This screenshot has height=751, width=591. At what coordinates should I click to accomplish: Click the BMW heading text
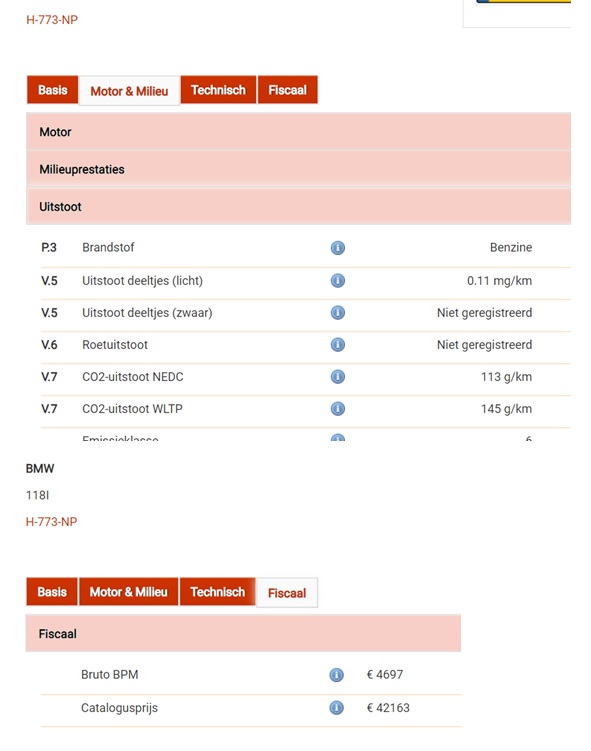[40, 468]
